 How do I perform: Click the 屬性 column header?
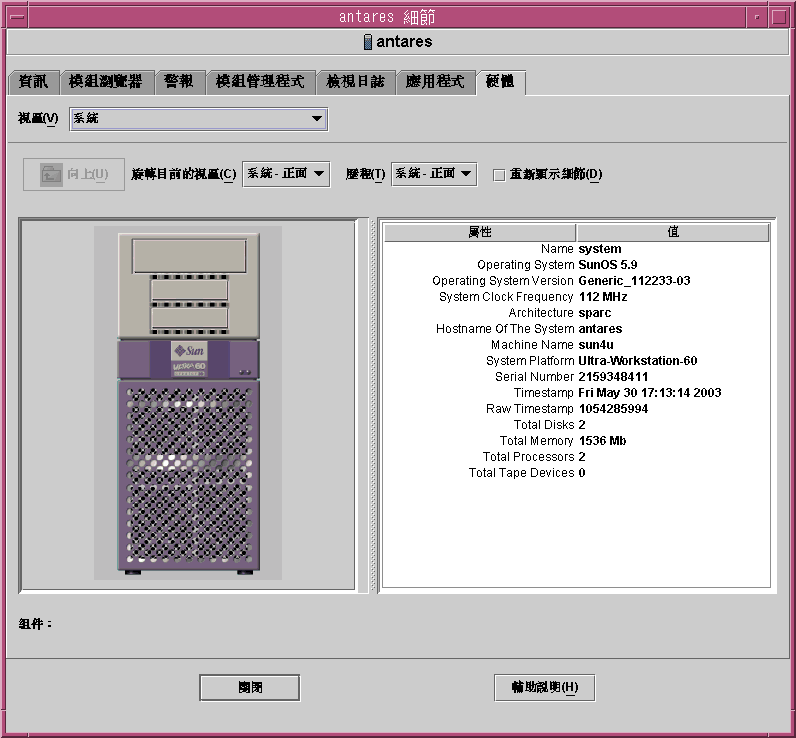pyautogui.click(x=480, y=232)
